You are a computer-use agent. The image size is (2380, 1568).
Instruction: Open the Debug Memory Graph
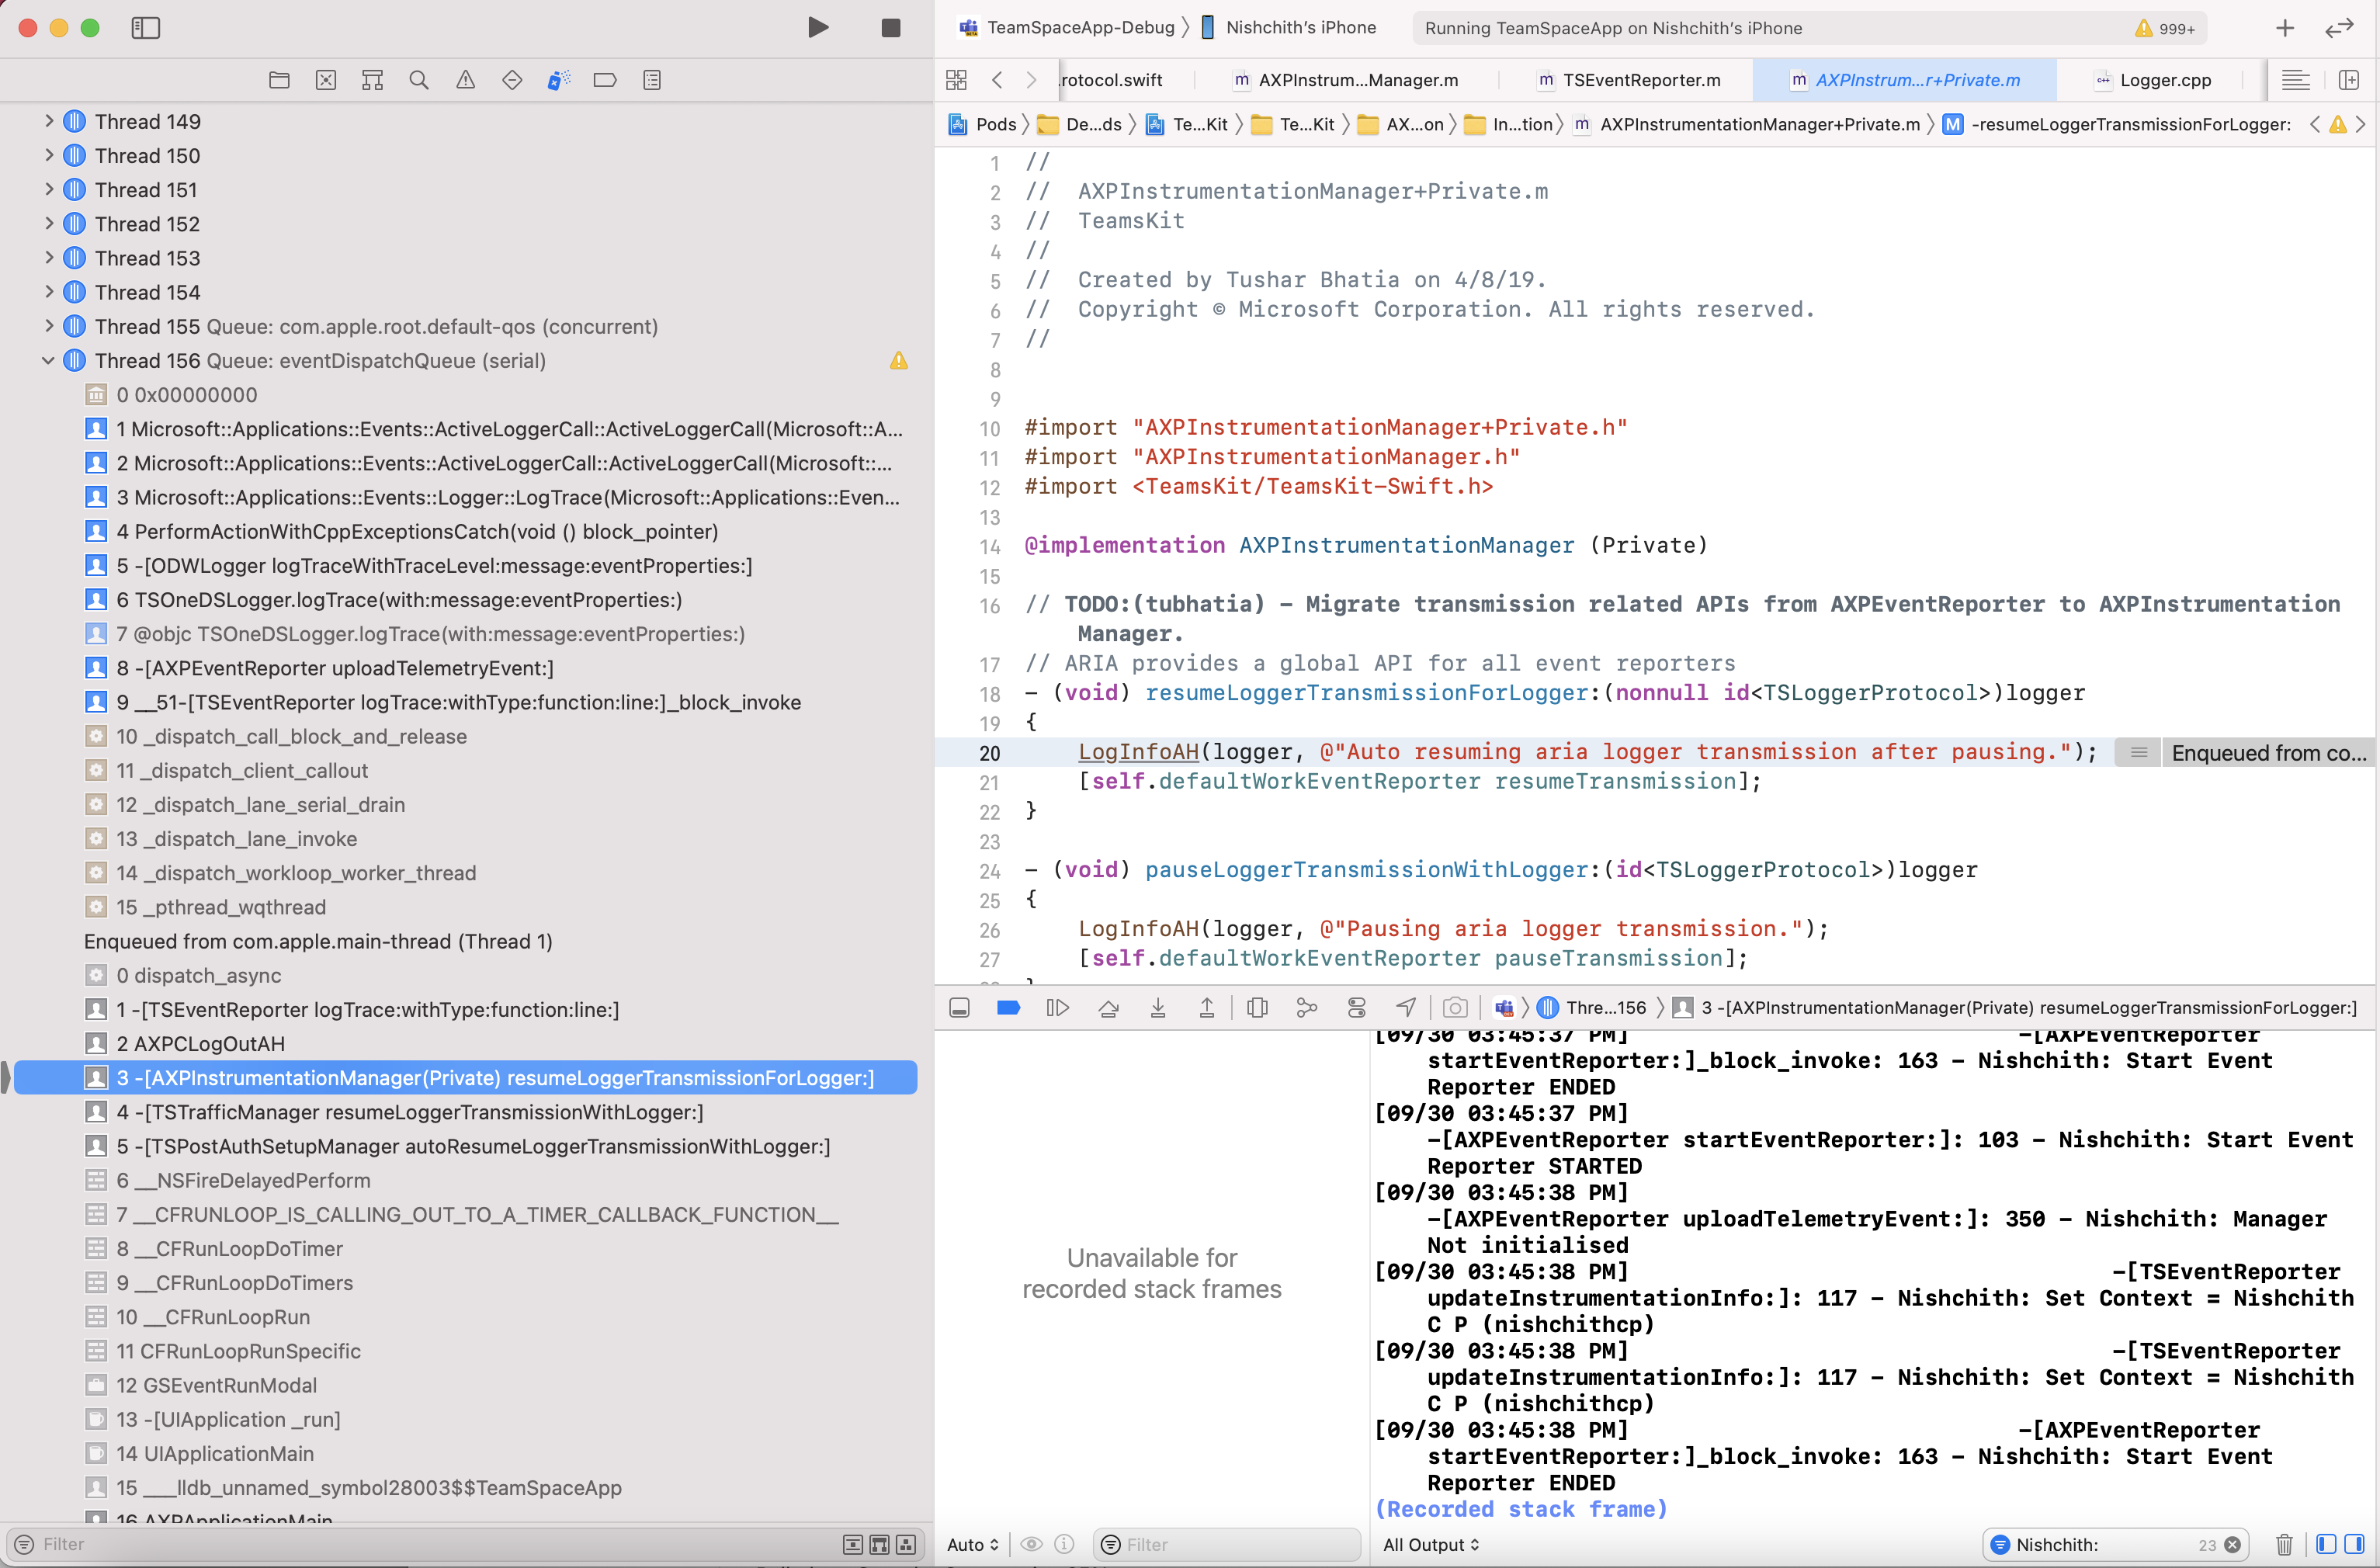pos(1307,1007)
